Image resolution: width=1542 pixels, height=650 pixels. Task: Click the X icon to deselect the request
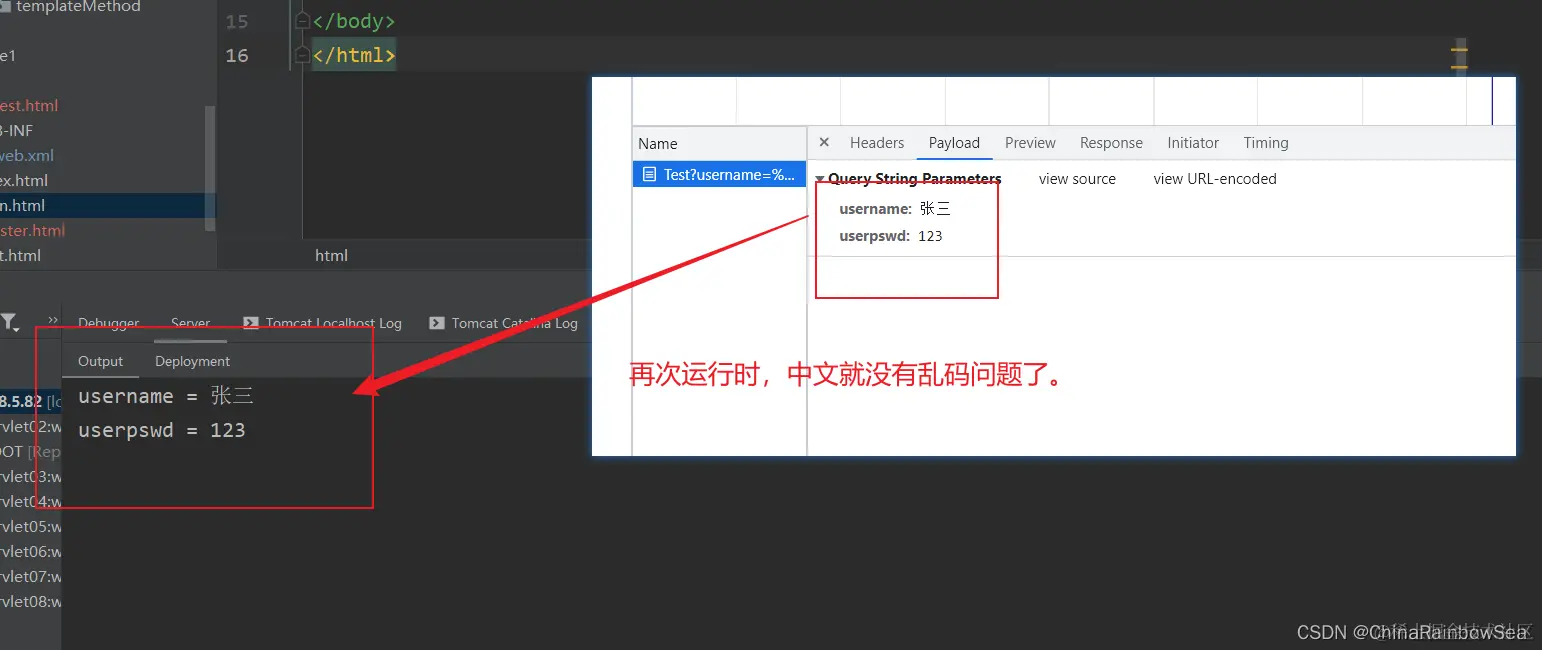click(823, 142)
